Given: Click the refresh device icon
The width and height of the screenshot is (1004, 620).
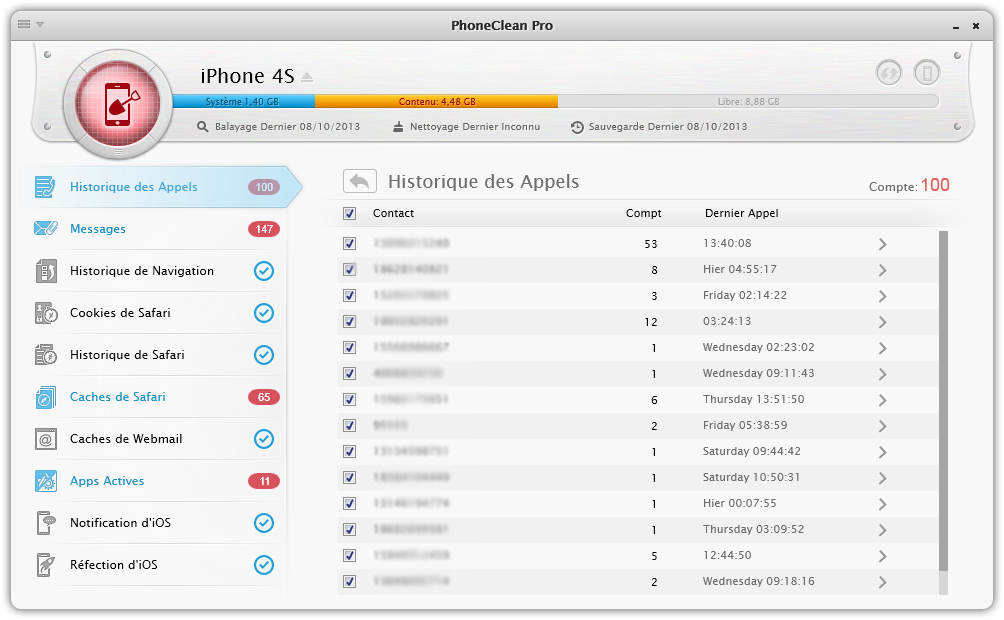Looking at the screenshot, I should (889, 72).
